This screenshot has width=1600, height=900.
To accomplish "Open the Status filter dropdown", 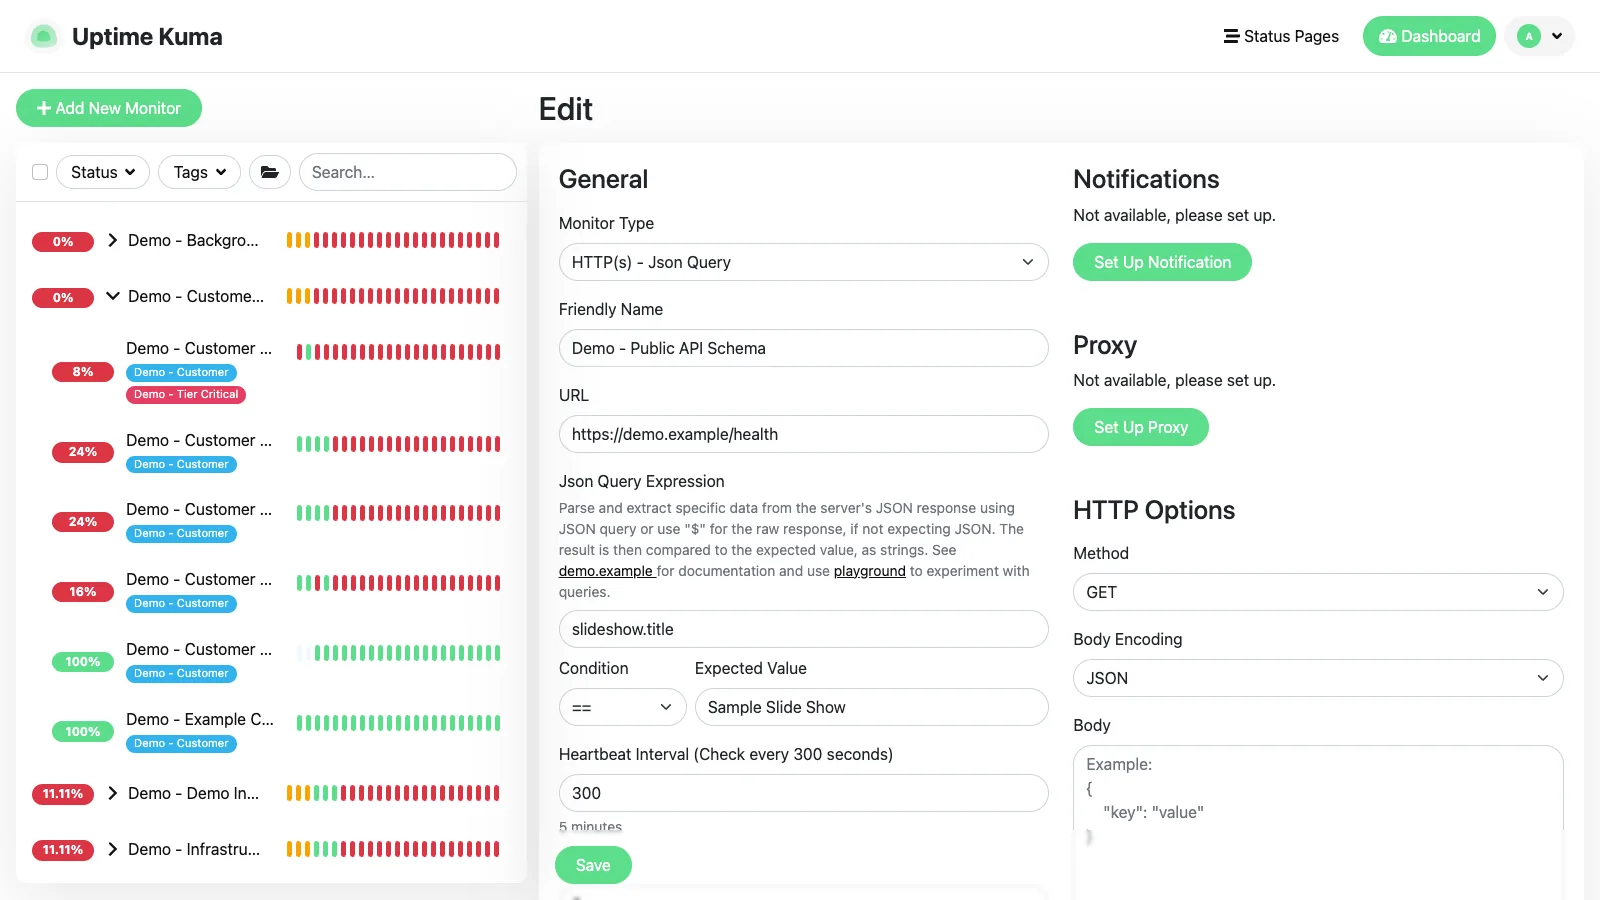I will coord(103,172).
